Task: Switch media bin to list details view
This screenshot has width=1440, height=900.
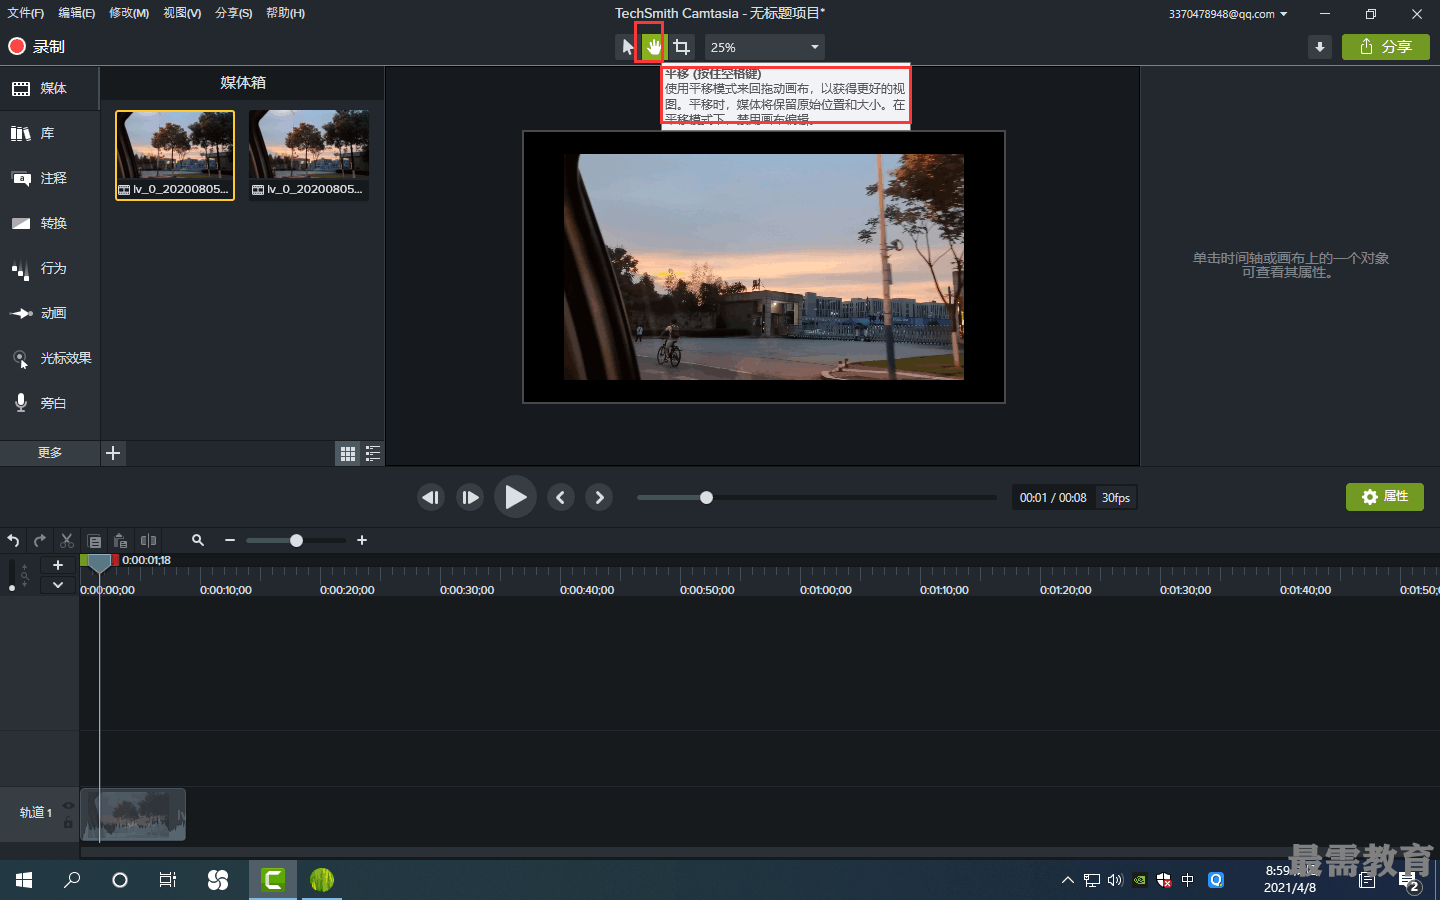Action: tap(373, 454)
